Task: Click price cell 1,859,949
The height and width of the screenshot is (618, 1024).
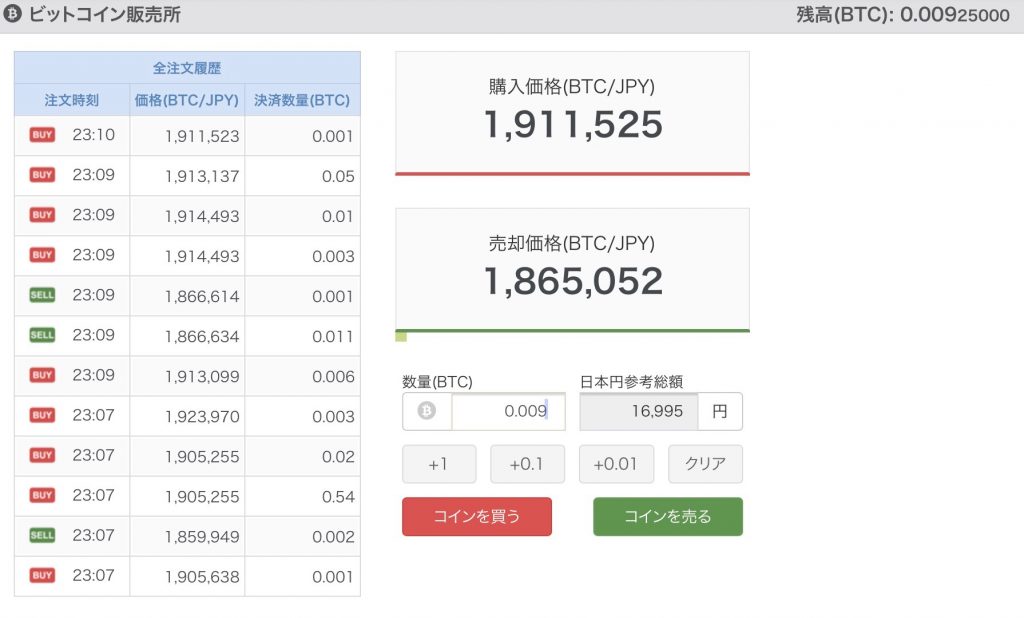Action: click(x=187, y=536)
